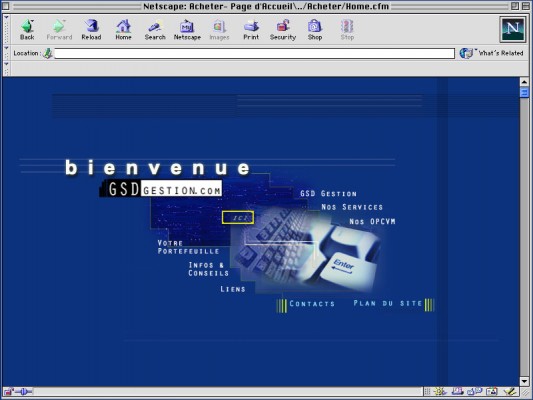Viewport: 533px width, 400px height.
Task: Collapse the personal toolbar handle
Action: click(6, 69)
